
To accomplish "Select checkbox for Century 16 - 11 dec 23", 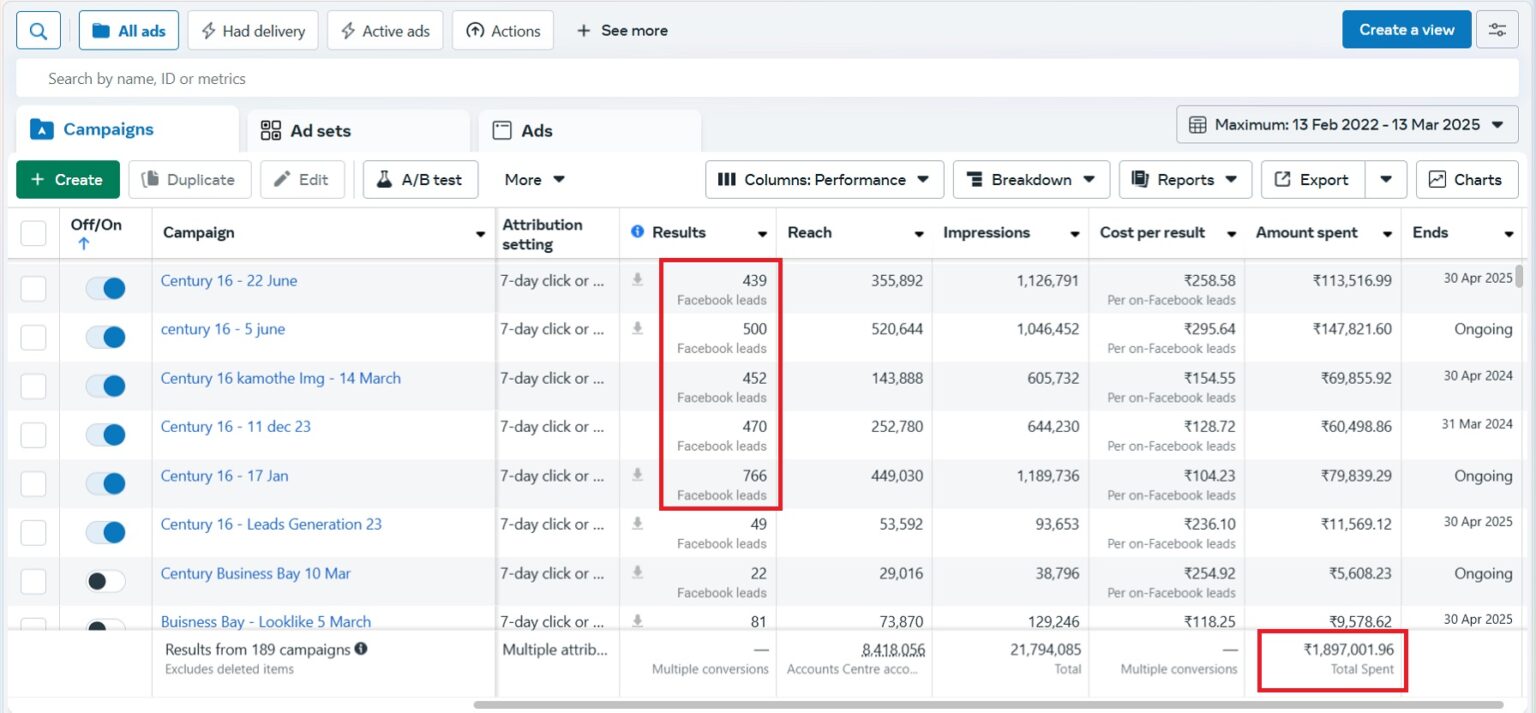I will point(34,435).
